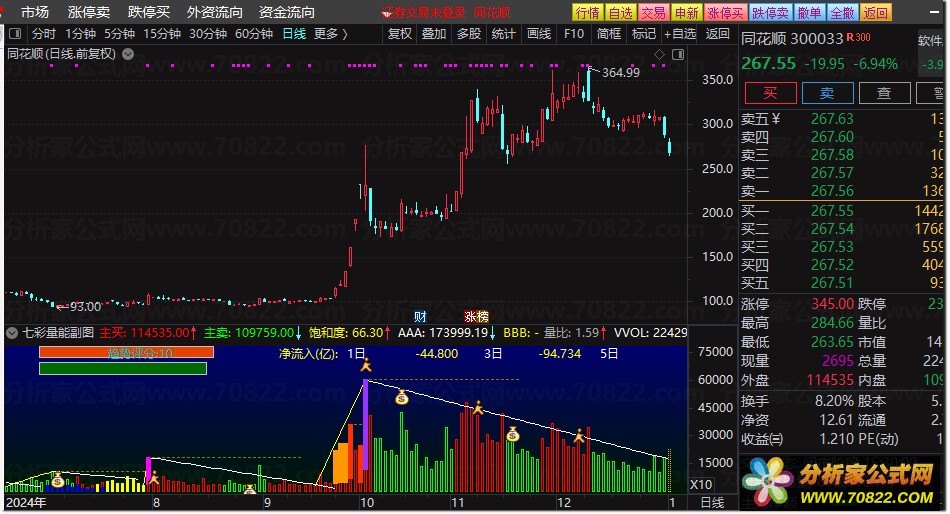This screenshot has height=514, width=950.
Task: Click the money bag icon near the volume peak
Action: 402,397
